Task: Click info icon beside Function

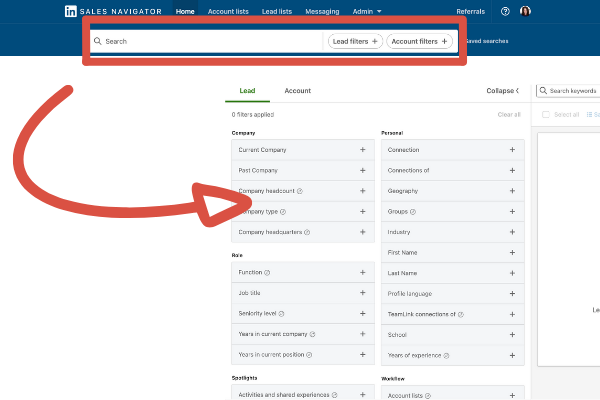Action: point(267,273)
